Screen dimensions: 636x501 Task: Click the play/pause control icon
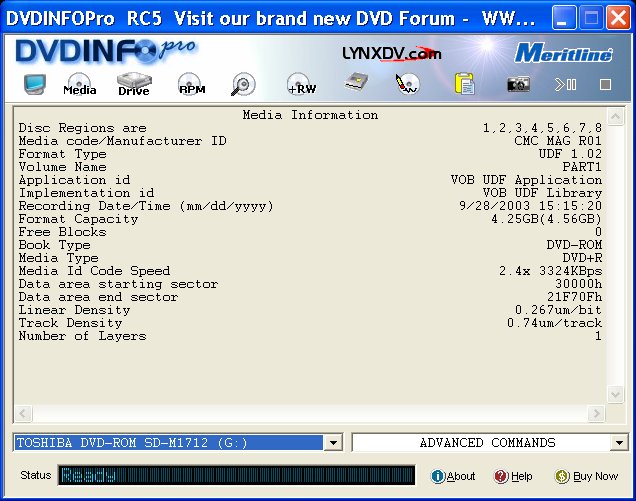pyautogui.click(x=565, y=84)
